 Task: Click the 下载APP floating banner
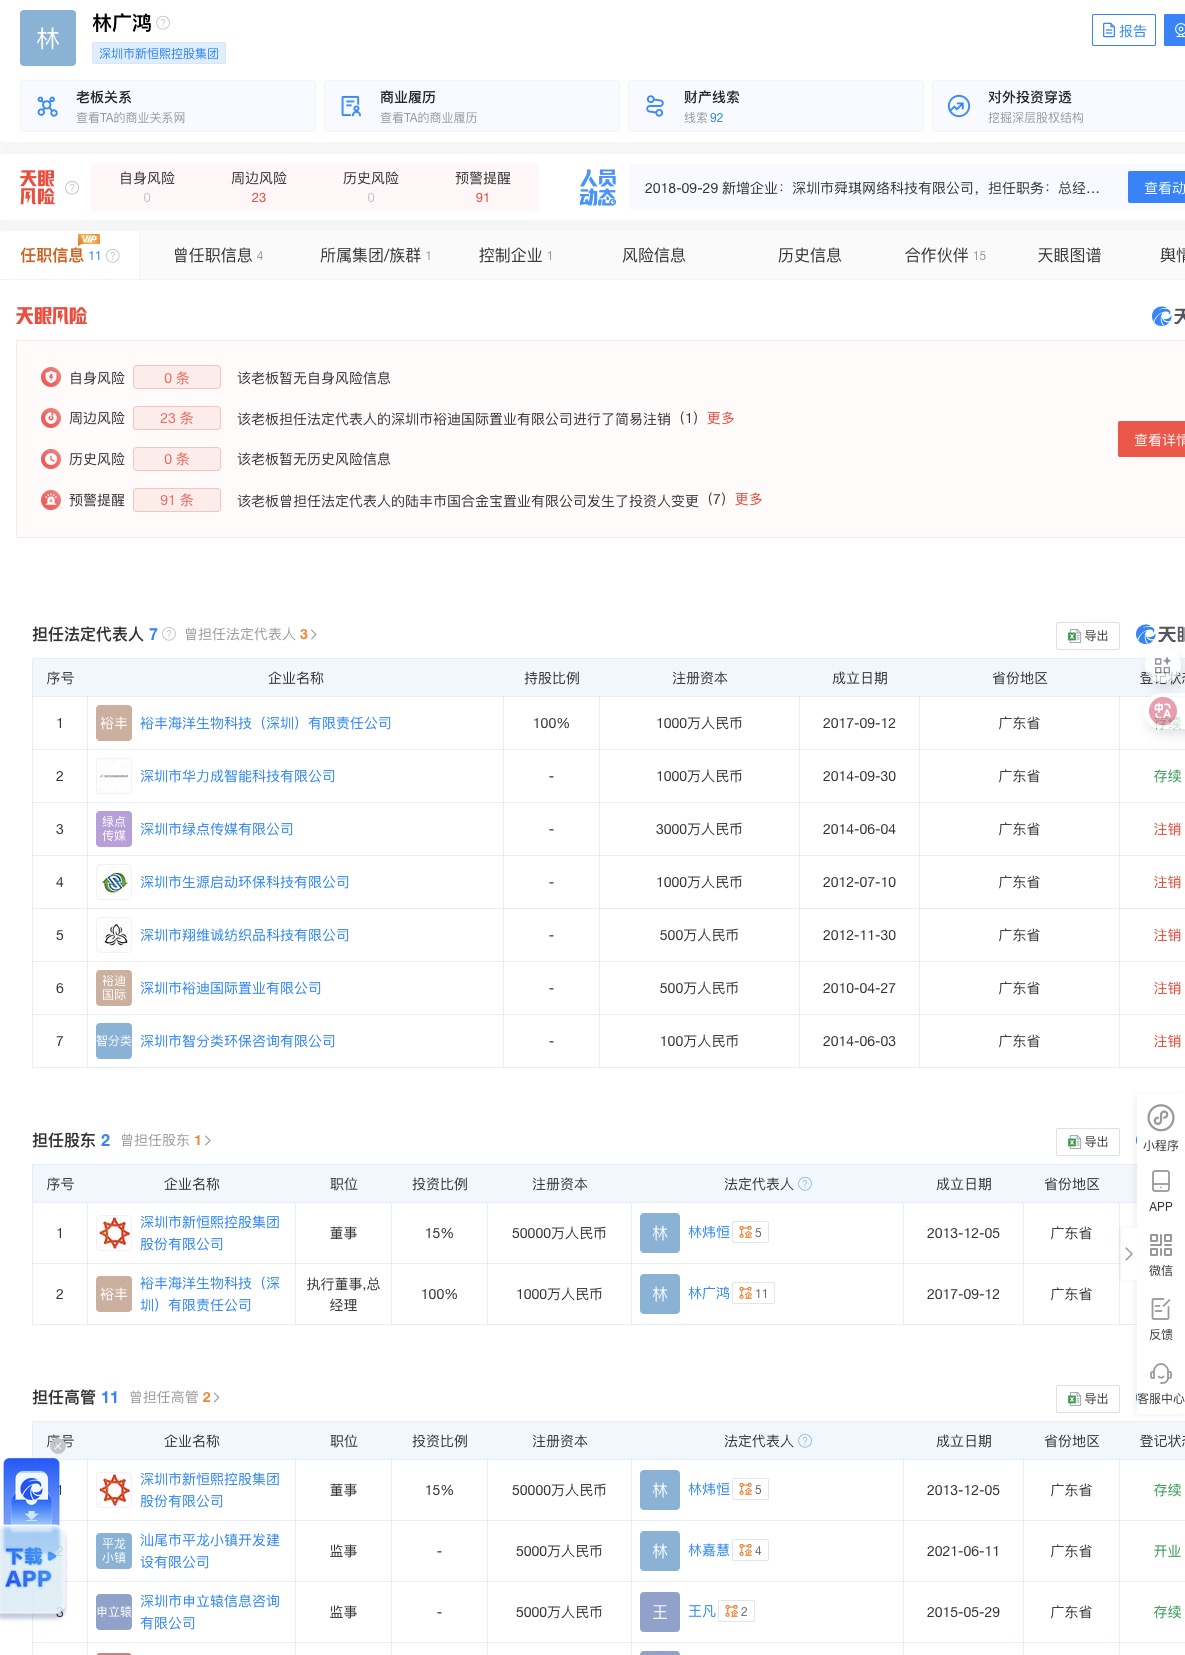(30, 1538)
